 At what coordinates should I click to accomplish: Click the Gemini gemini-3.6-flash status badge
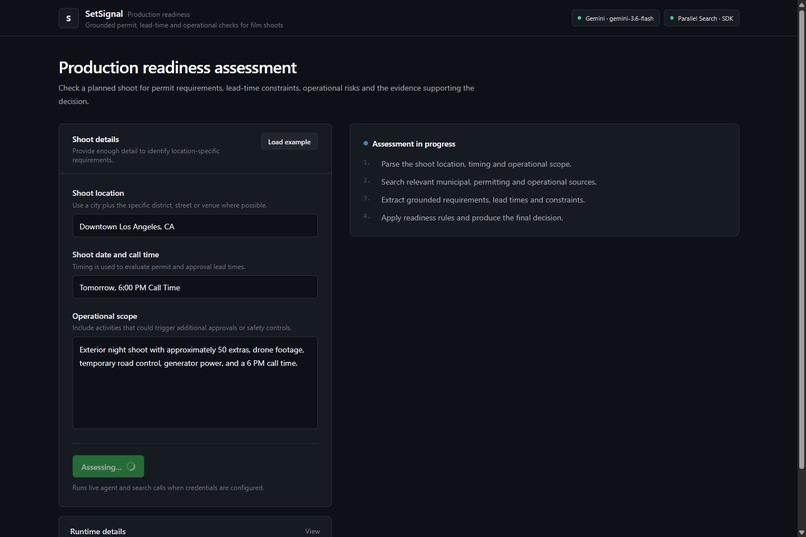[x=615, y=18]
